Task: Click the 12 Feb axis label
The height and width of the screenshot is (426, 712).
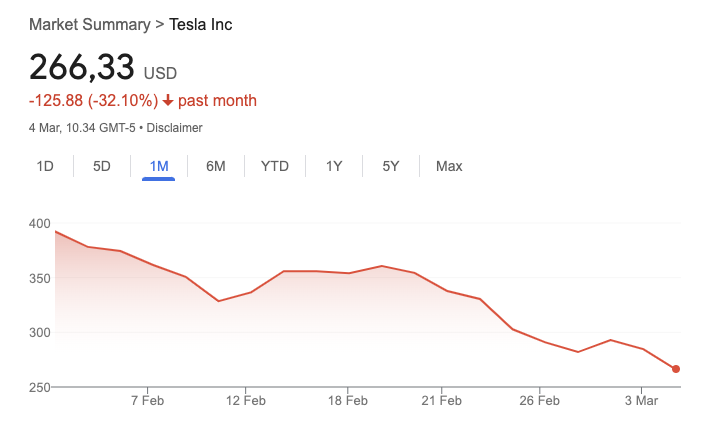Action: click(246, 401)
